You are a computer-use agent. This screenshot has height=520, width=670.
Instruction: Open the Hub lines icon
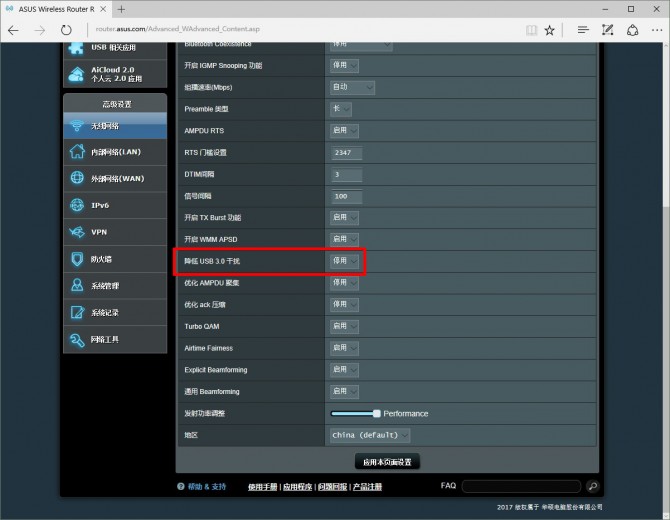point(583,30)
